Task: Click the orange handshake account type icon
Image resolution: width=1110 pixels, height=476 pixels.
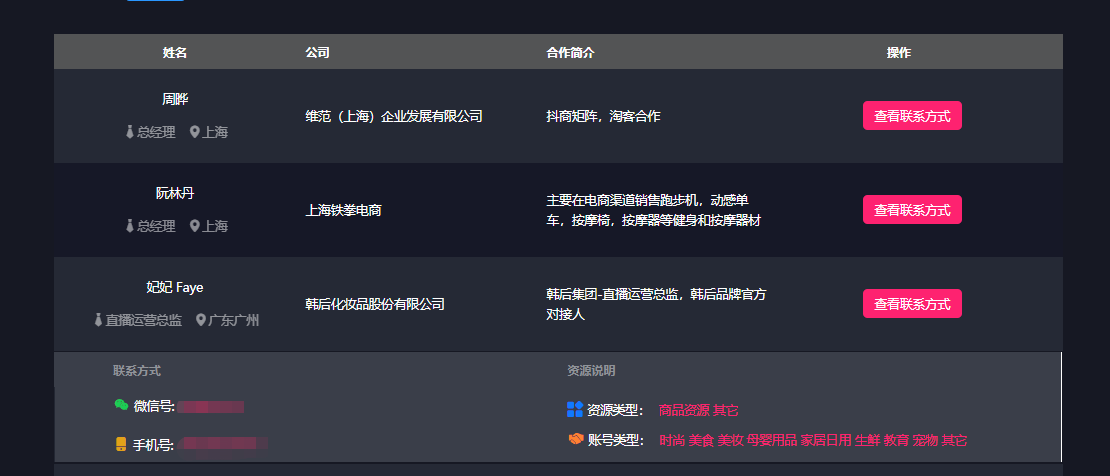Action: coord(576,439)
